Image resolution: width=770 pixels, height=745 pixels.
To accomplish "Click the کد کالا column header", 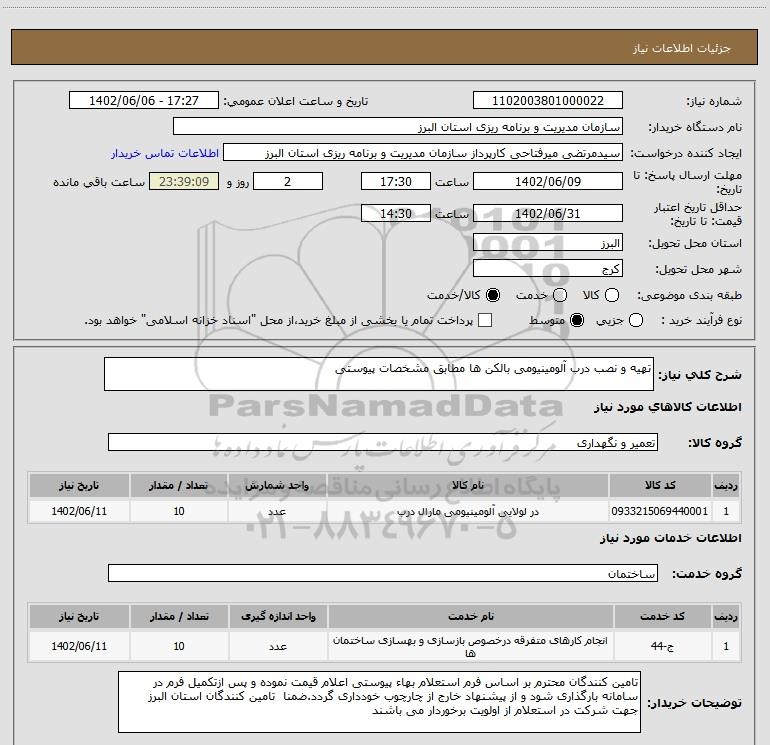I will (x=660, y=485).
